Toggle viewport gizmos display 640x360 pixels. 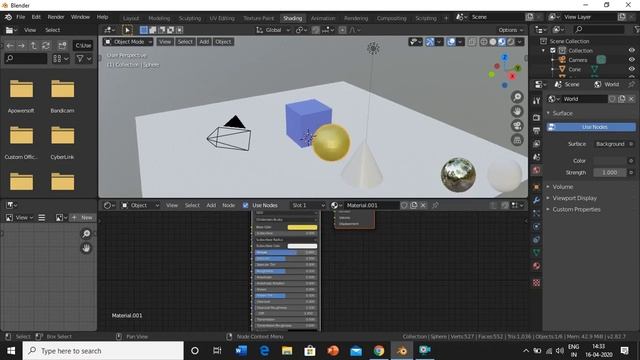430,42
